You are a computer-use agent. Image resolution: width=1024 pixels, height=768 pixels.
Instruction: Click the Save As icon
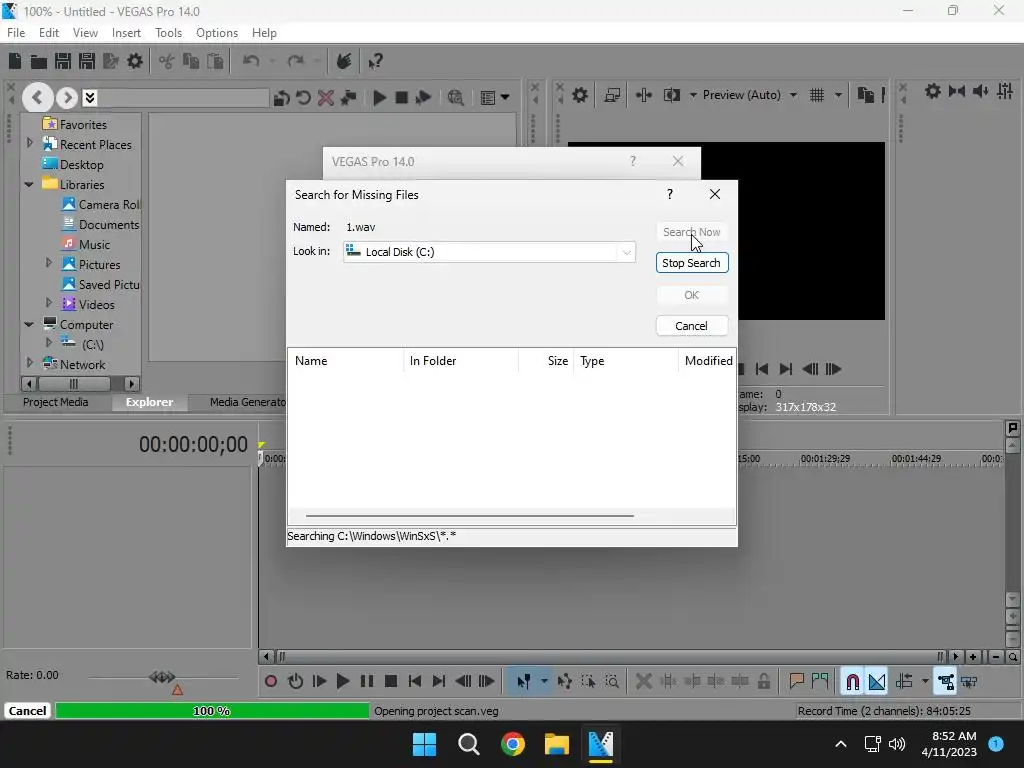(87, 61)
